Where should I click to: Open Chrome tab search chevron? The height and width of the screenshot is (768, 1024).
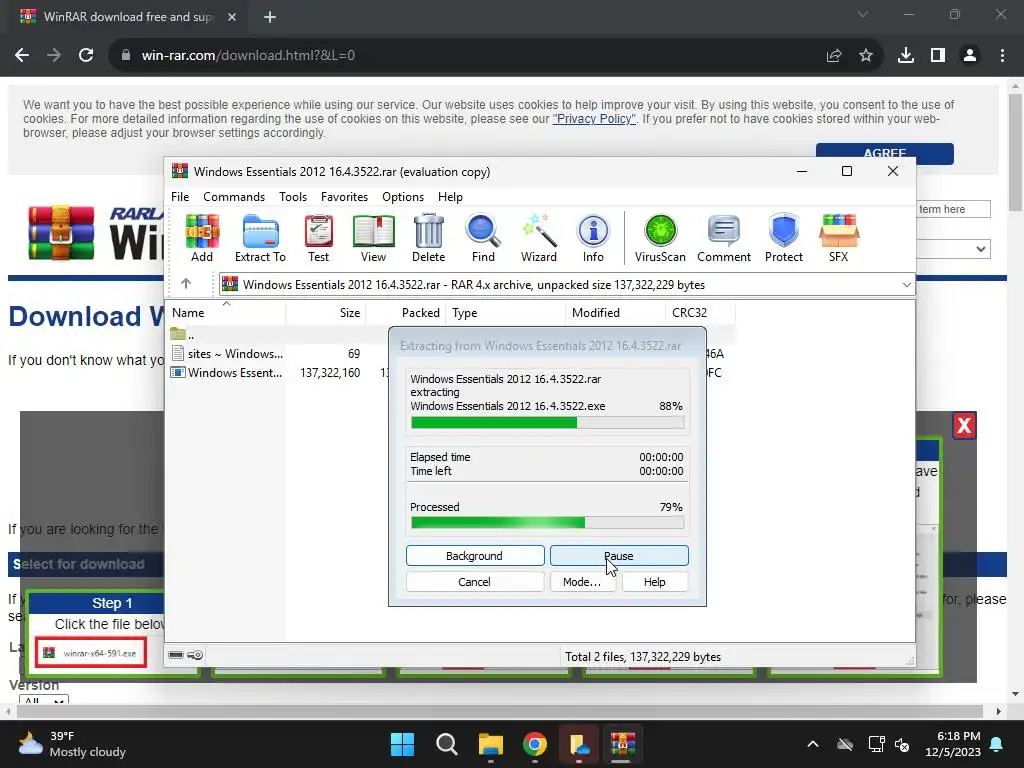(863, 14)
